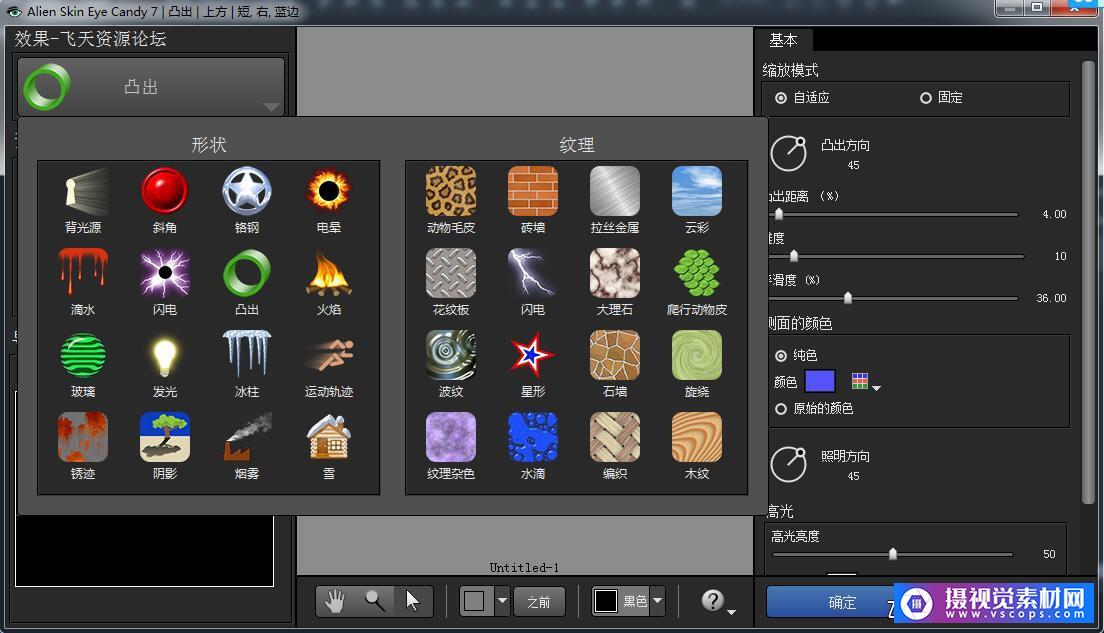The height and width of the screenshot is (633, 1104).
Task: Open the question mark help menu
Action: [718, 601]
